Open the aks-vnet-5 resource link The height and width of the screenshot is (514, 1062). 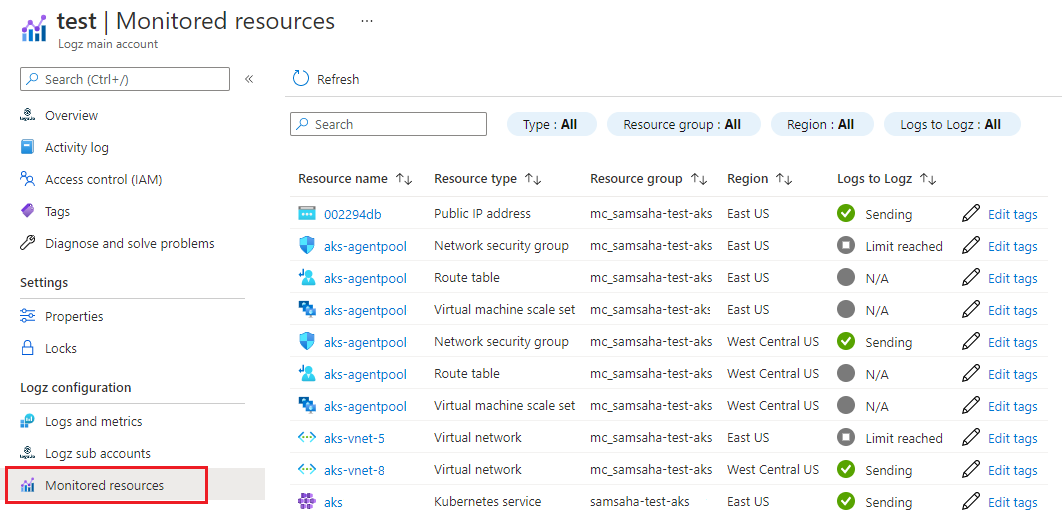click(354, 438)
